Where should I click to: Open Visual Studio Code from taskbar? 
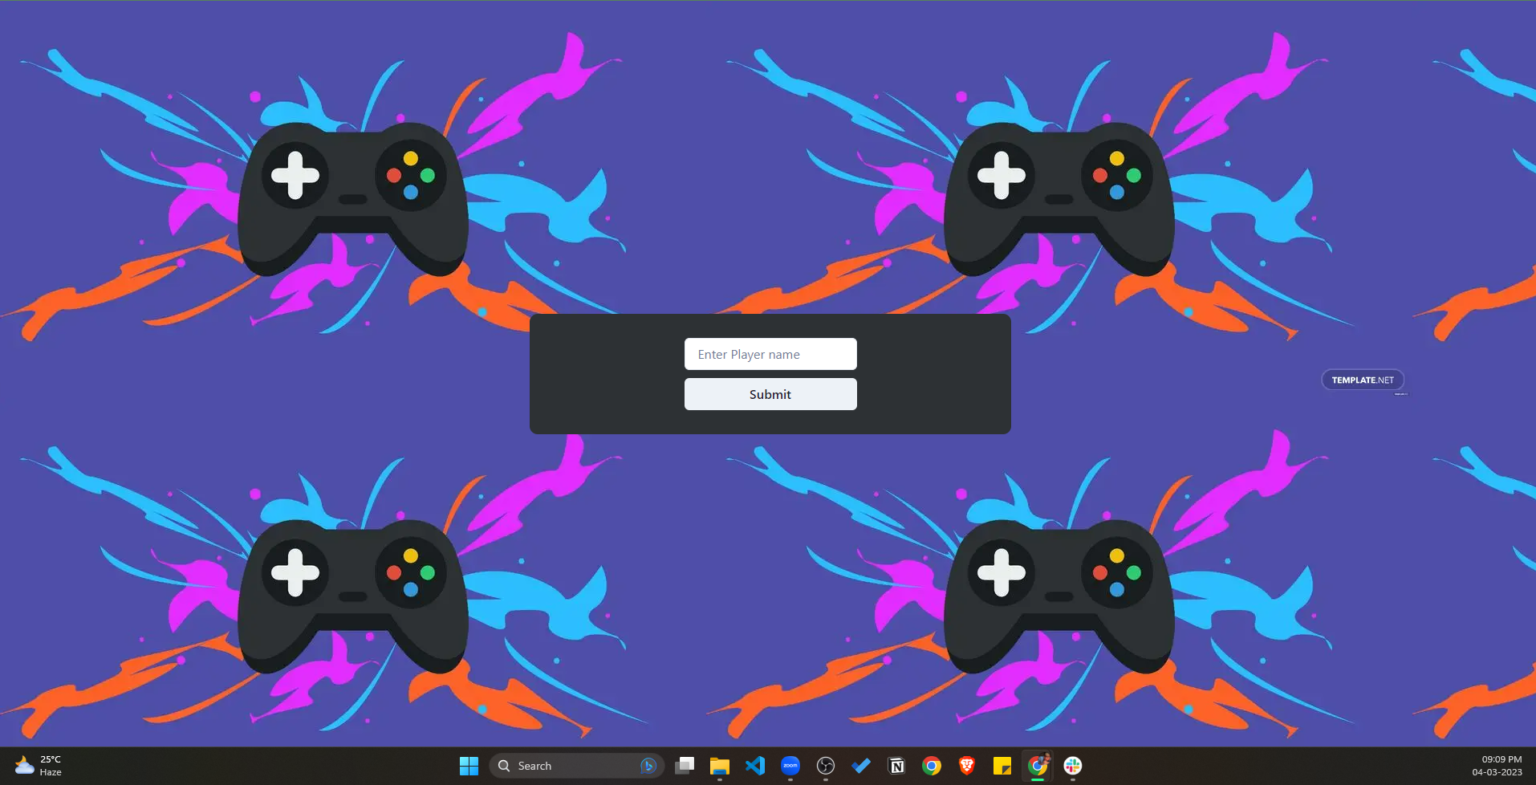(x=755, y=765)
